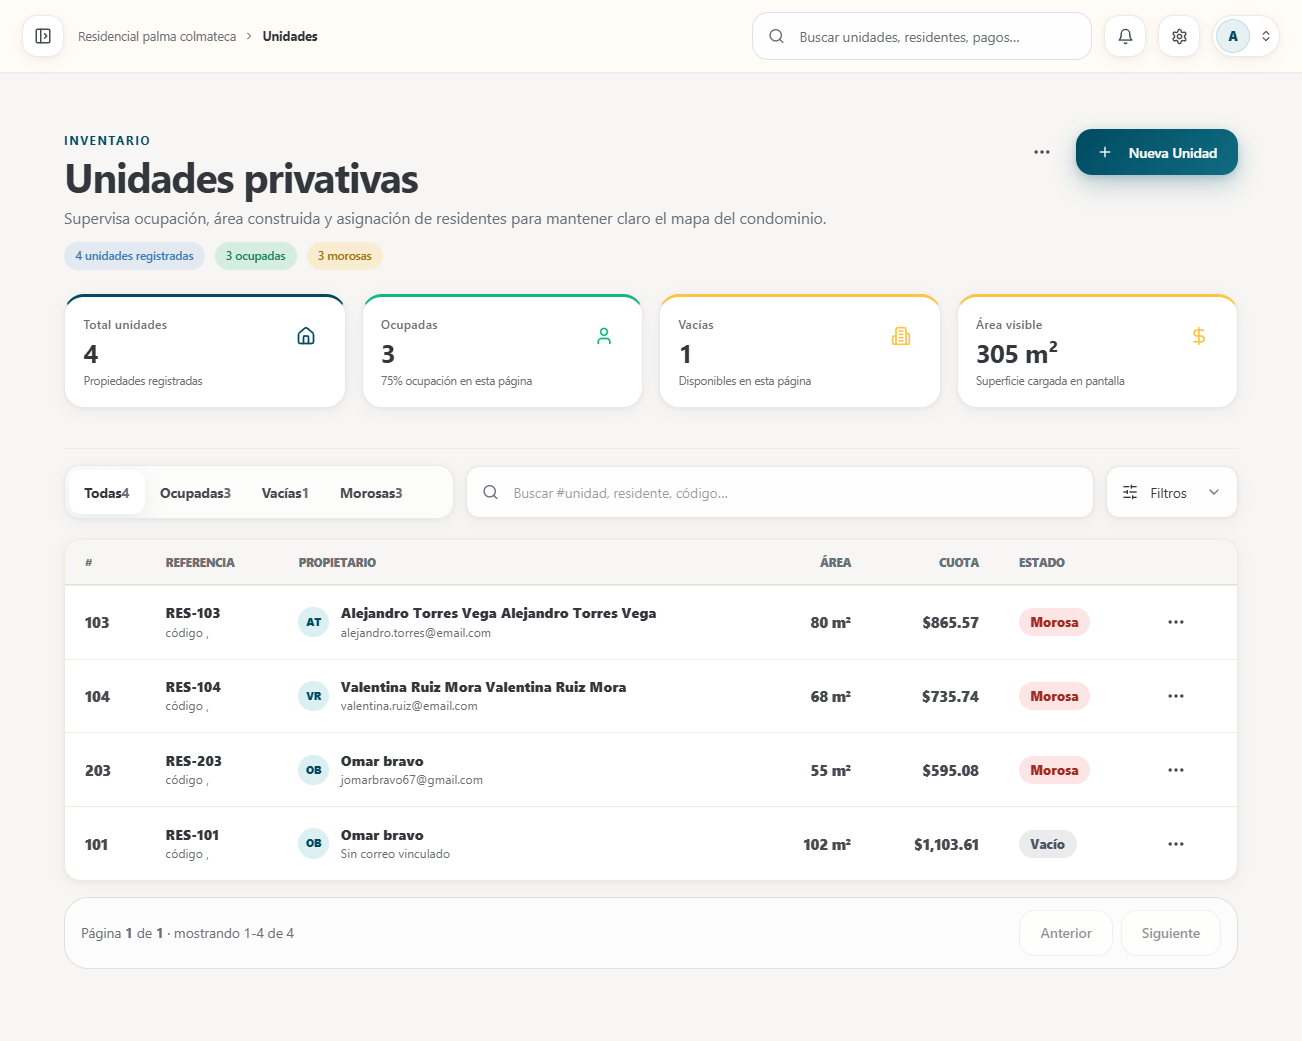This screenshot has height=1041, width=1302.
Task: Select the Todas tab
Action: pos(107,493)
